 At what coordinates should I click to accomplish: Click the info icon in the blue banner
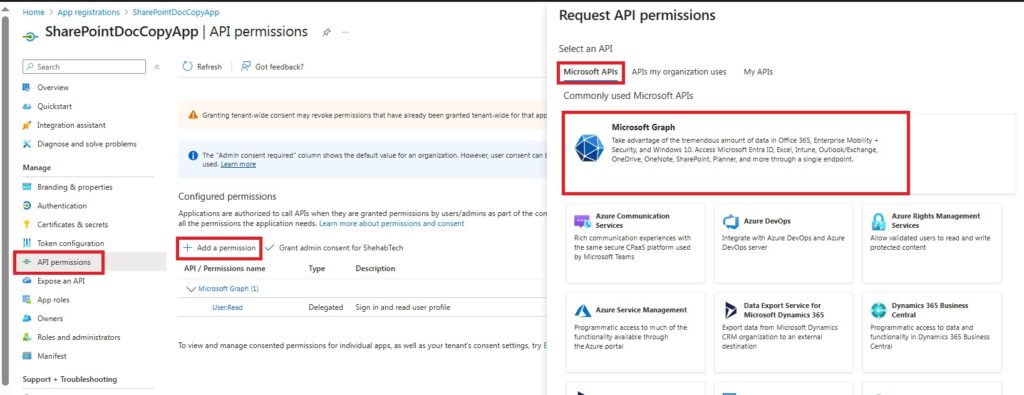click(x=193, y=155)
